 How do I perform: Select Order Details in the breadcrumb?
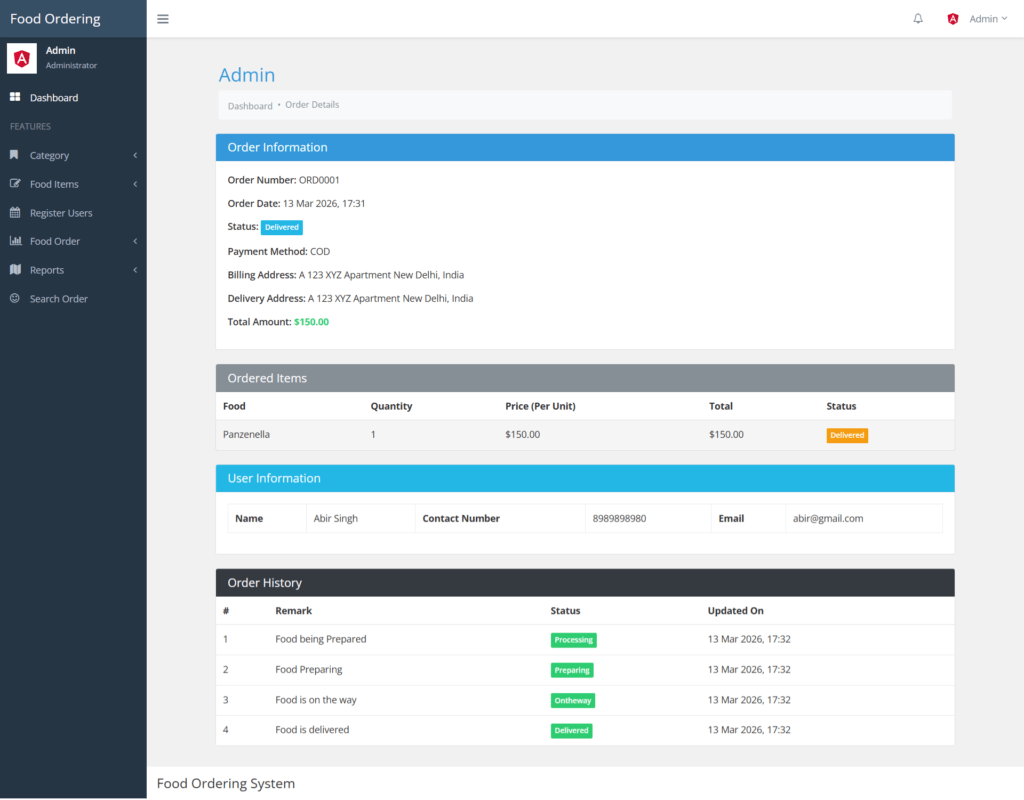[313, 104]
